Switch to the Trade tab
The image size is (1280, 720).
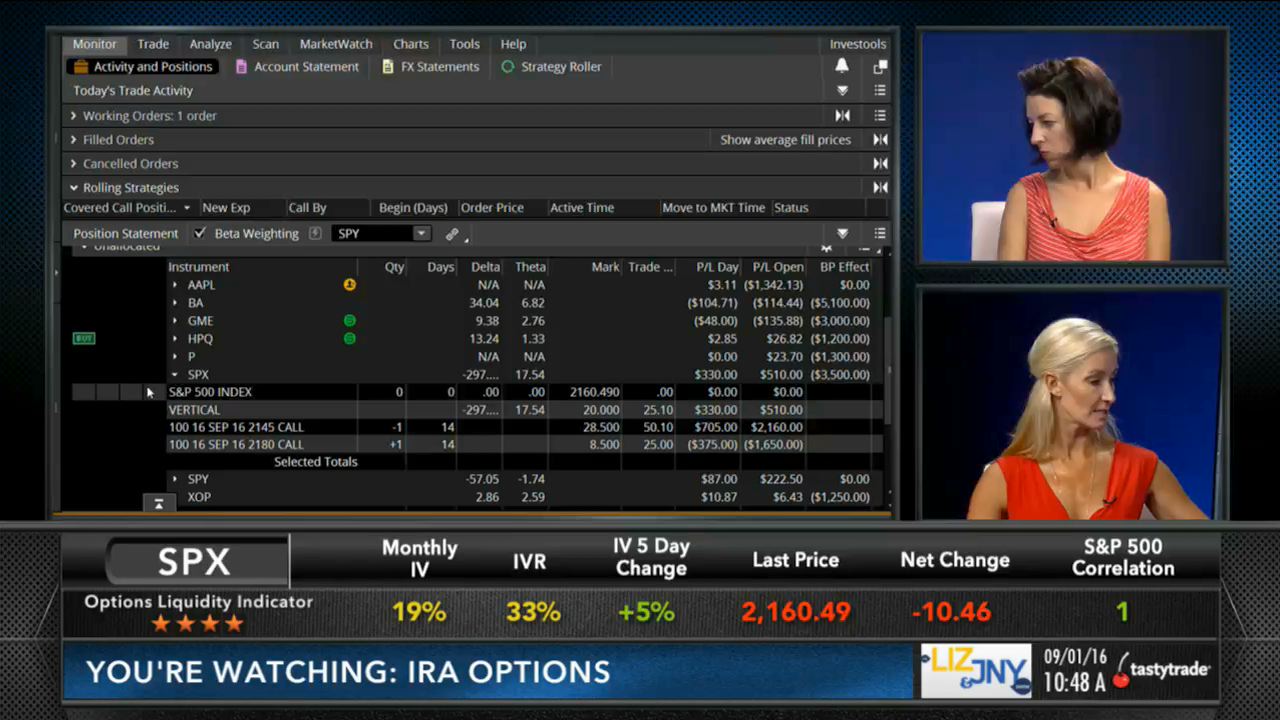pyautogui.click(x=153, y=44)
